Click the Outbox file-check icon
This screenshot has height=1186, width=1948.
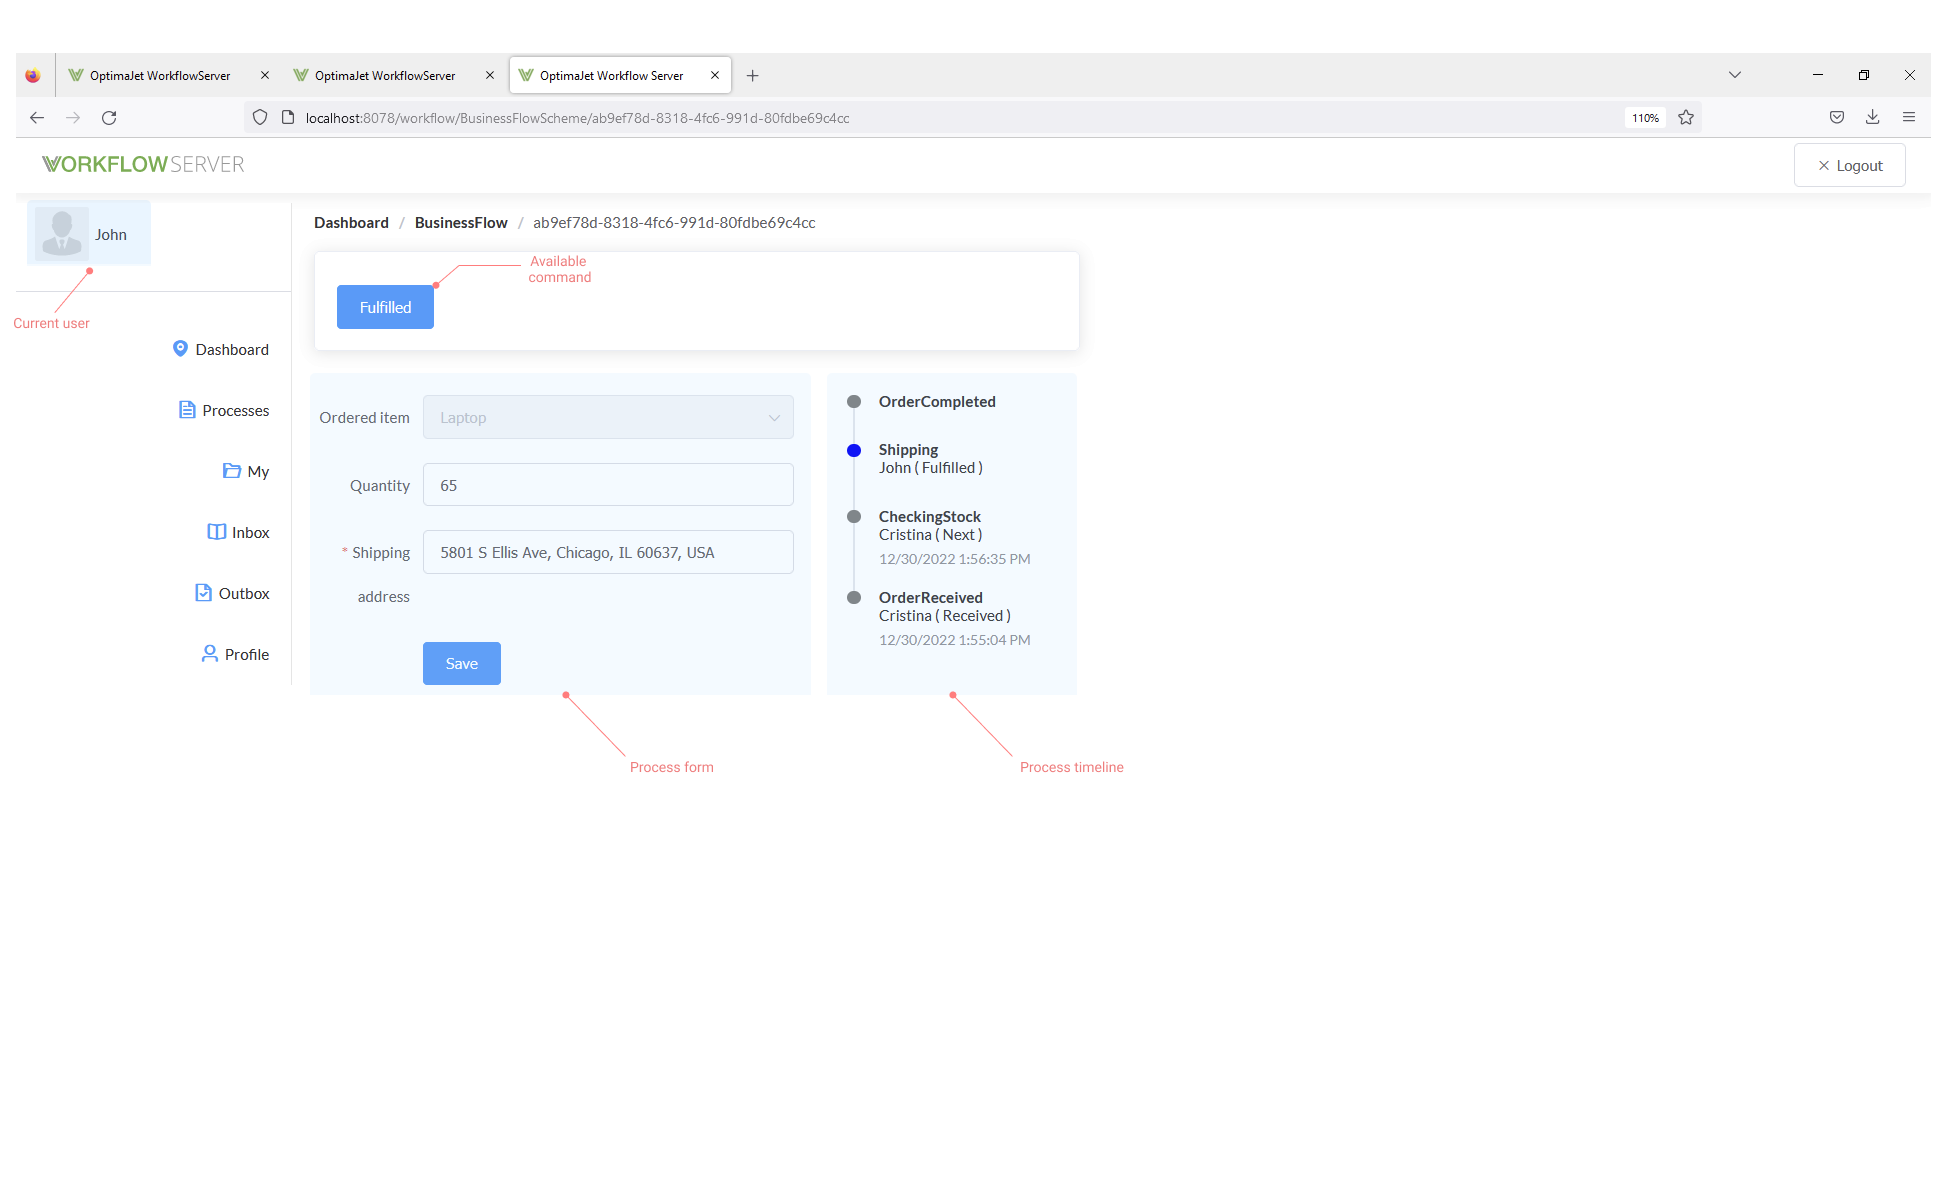coord(203,593)
